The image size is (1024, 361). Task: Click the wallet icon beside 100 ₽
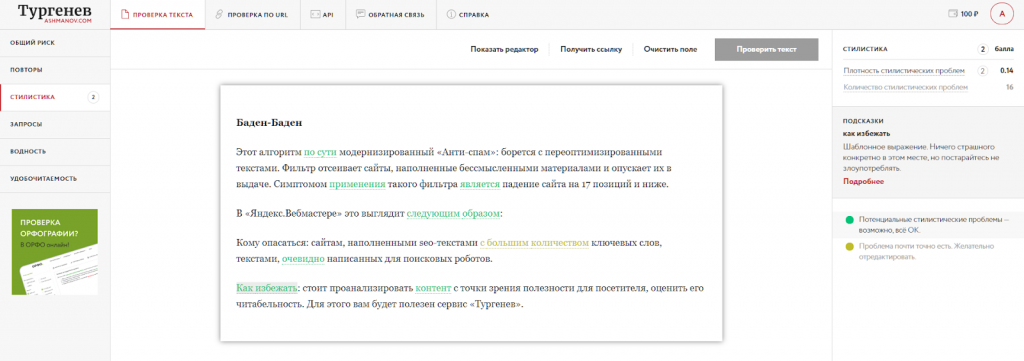click(x=952, y=13)
